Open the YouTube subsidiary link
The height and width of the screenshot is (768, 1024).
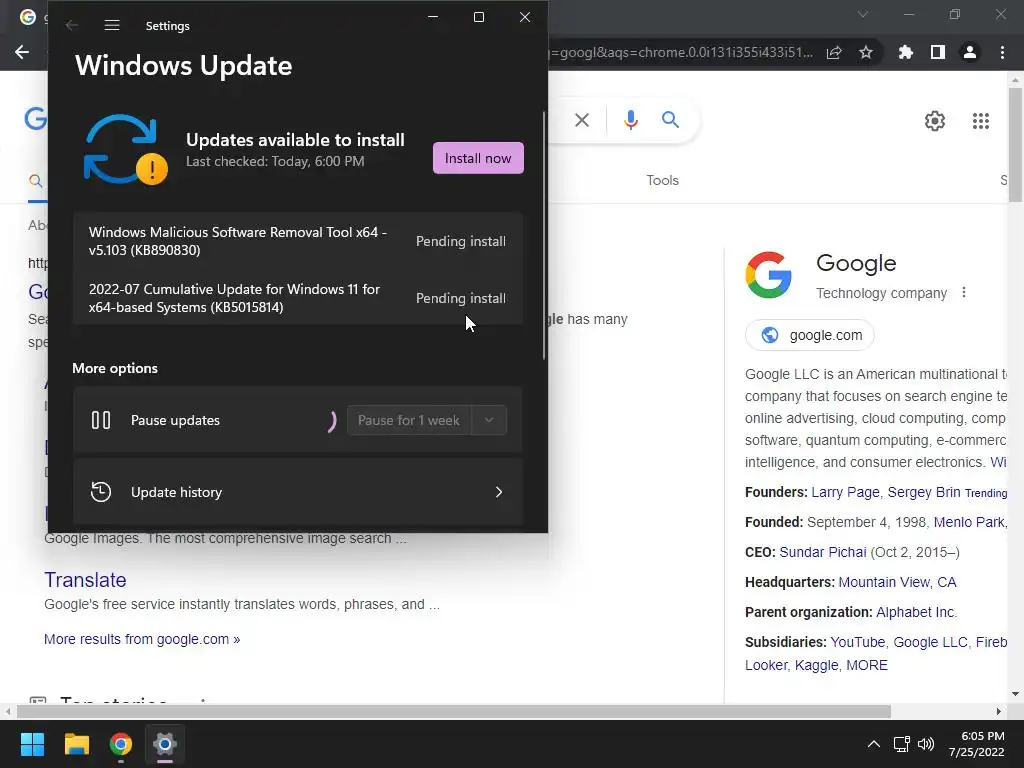pyautogui.click(x=857, y=643)
